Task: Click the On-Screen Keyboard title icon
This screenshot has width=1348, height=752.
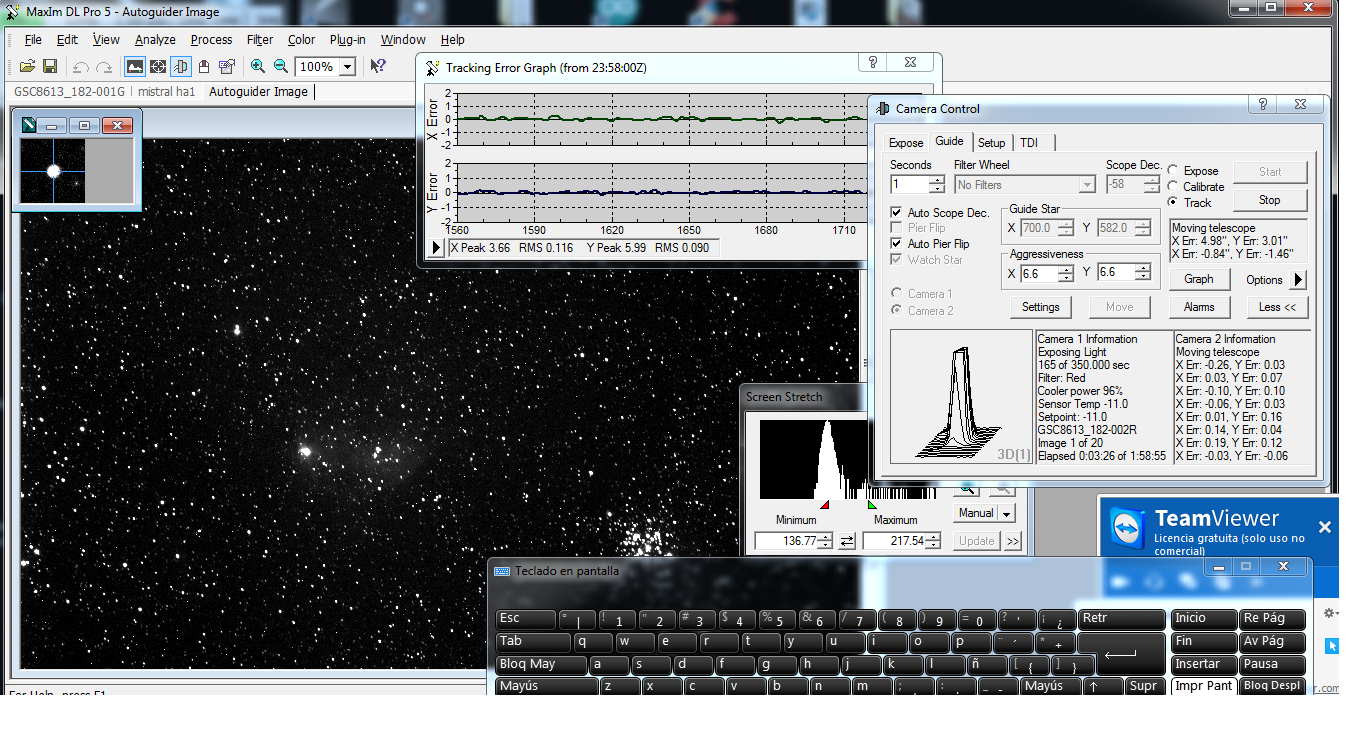Action: (x=502, y=571)
